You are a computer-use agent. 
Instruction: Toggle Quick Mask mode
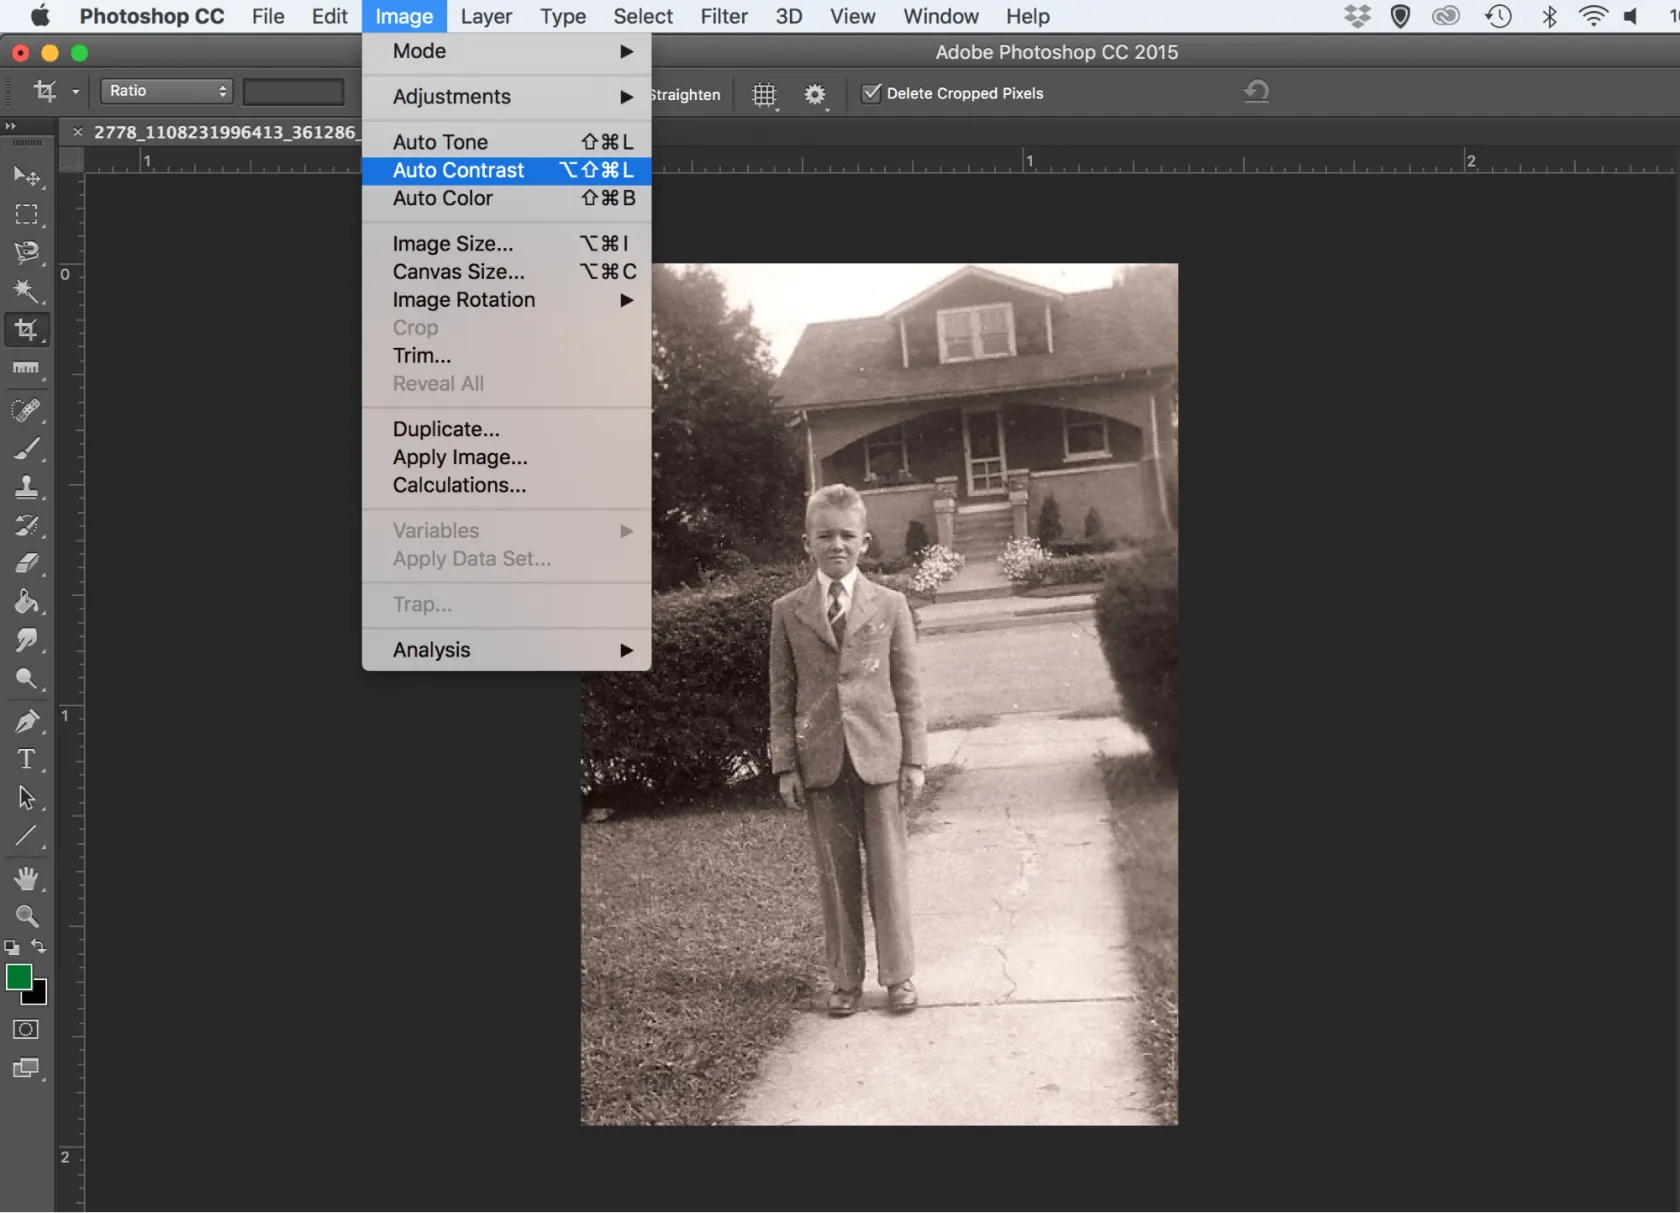coord(26,1029)
